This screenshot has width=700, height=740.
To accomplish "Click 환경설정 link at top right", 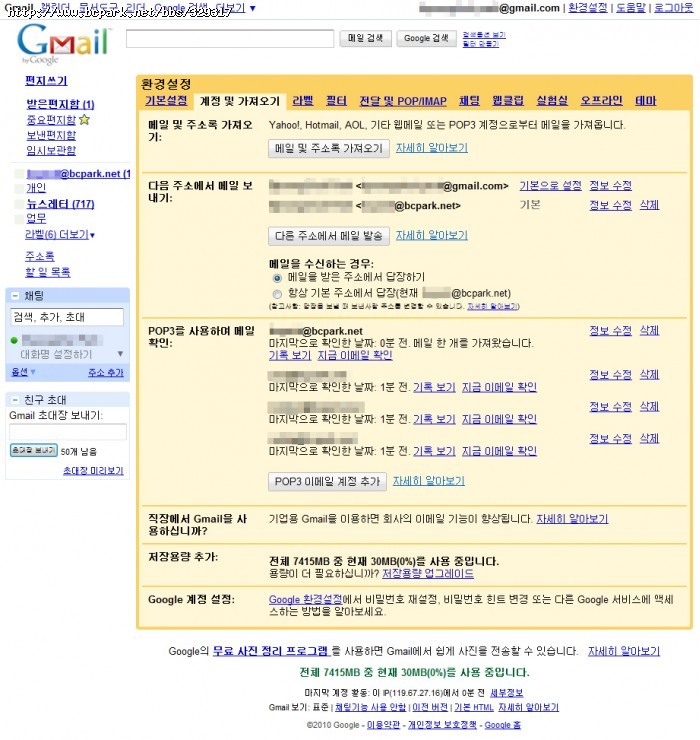I will [588, 8].
